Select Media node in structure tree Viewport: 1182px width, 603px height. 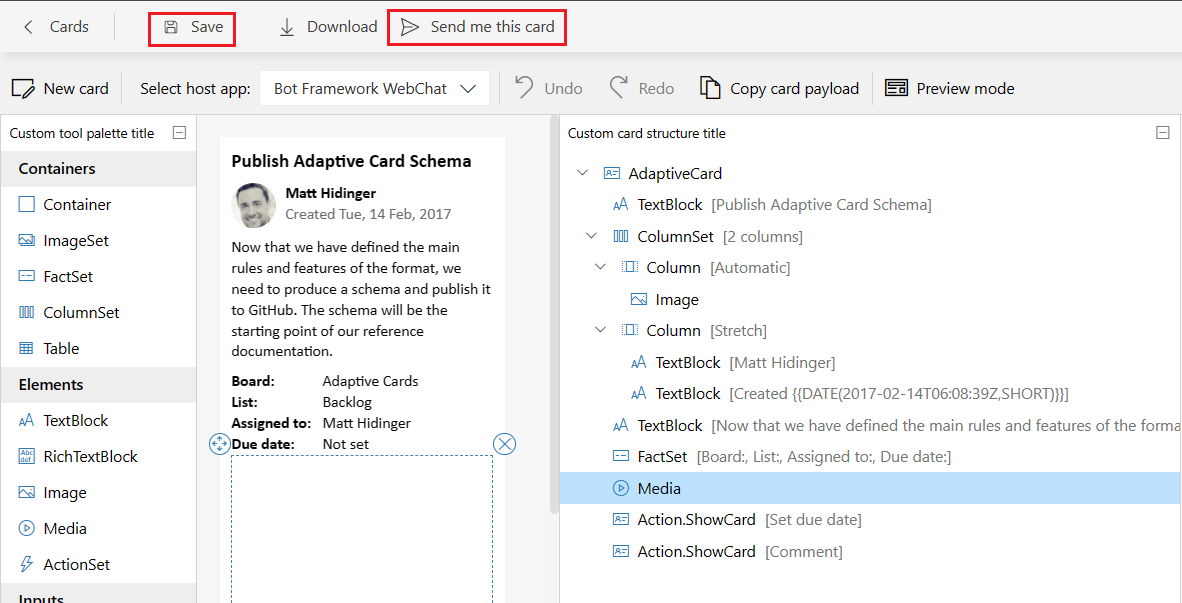(x=871, y=488)
